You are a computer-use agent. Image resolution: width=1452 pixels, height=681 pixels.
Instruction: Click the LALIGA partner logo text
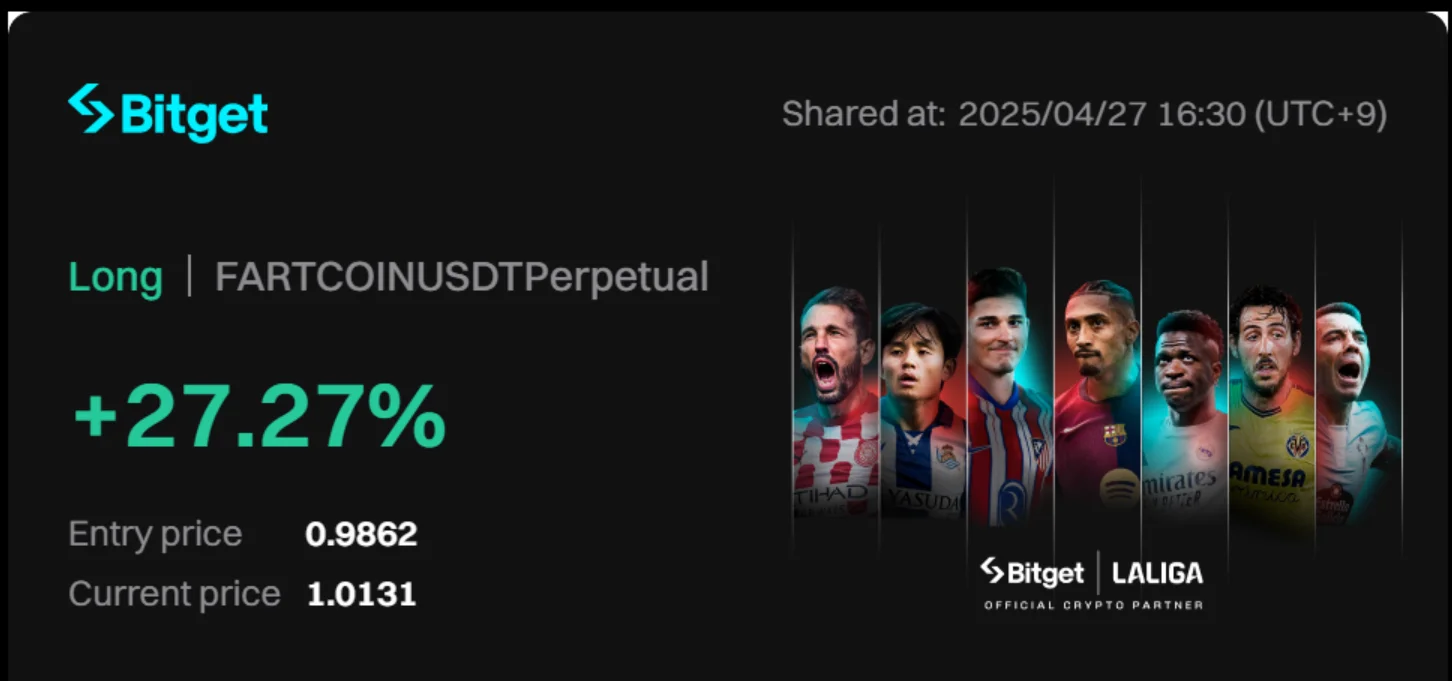(x=1157, y=573)
